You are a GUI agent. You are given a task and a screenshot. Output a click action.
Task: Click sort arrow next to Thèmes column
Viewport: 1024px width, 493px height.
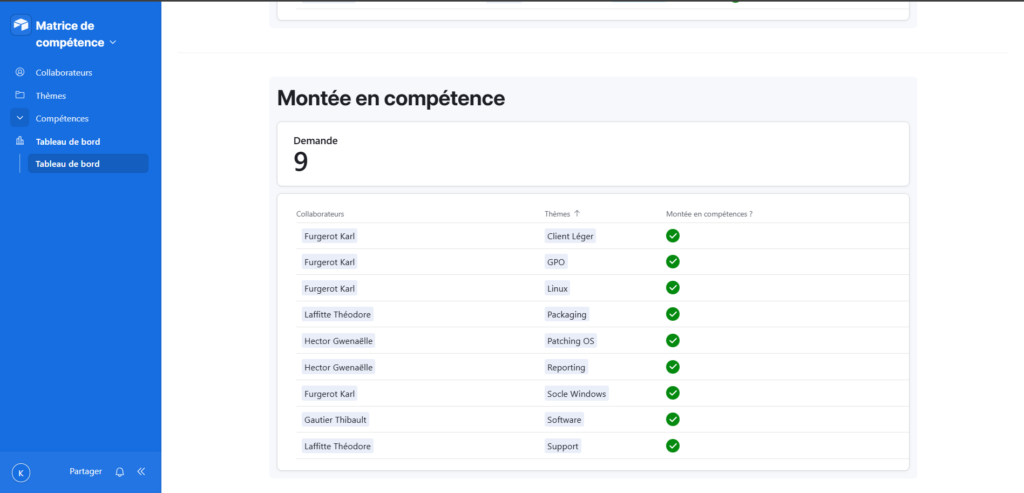[577, 214]
